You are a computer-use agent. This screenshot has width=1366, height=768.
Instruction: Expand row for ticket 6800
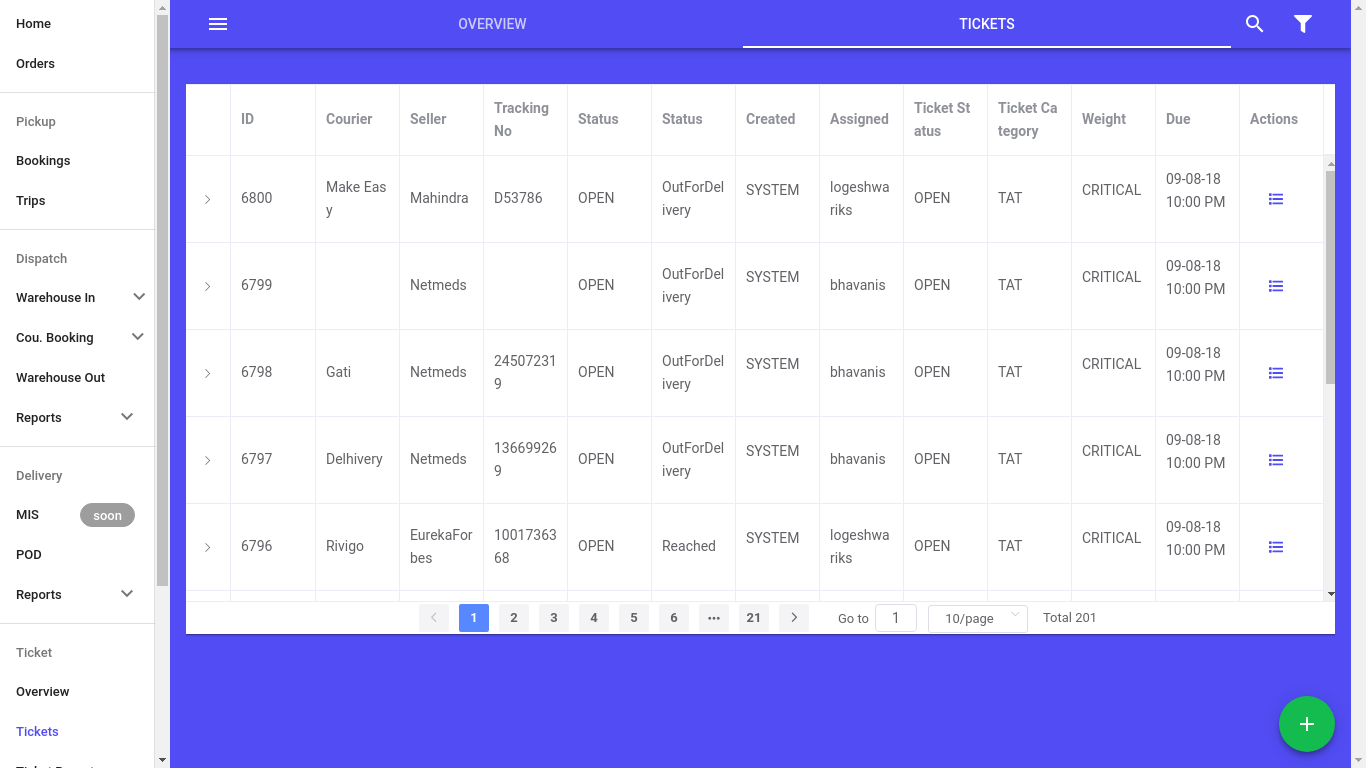(208, 199)
